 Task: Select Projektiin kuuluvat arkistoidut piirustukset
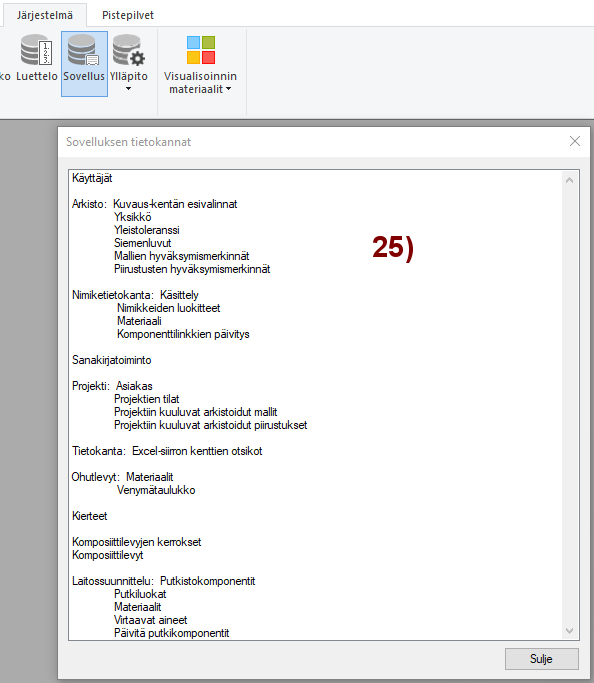click(211, 425)
